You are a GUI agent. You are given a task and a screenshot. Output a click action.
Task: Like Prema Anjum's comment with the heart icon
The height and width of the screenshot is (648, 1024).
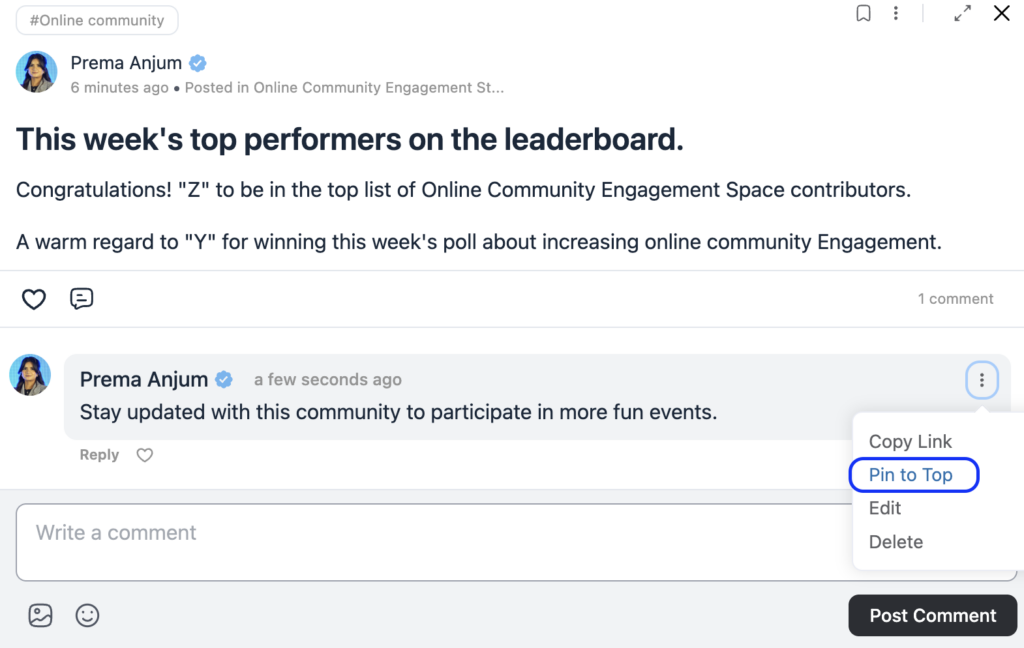click(144, 454)
